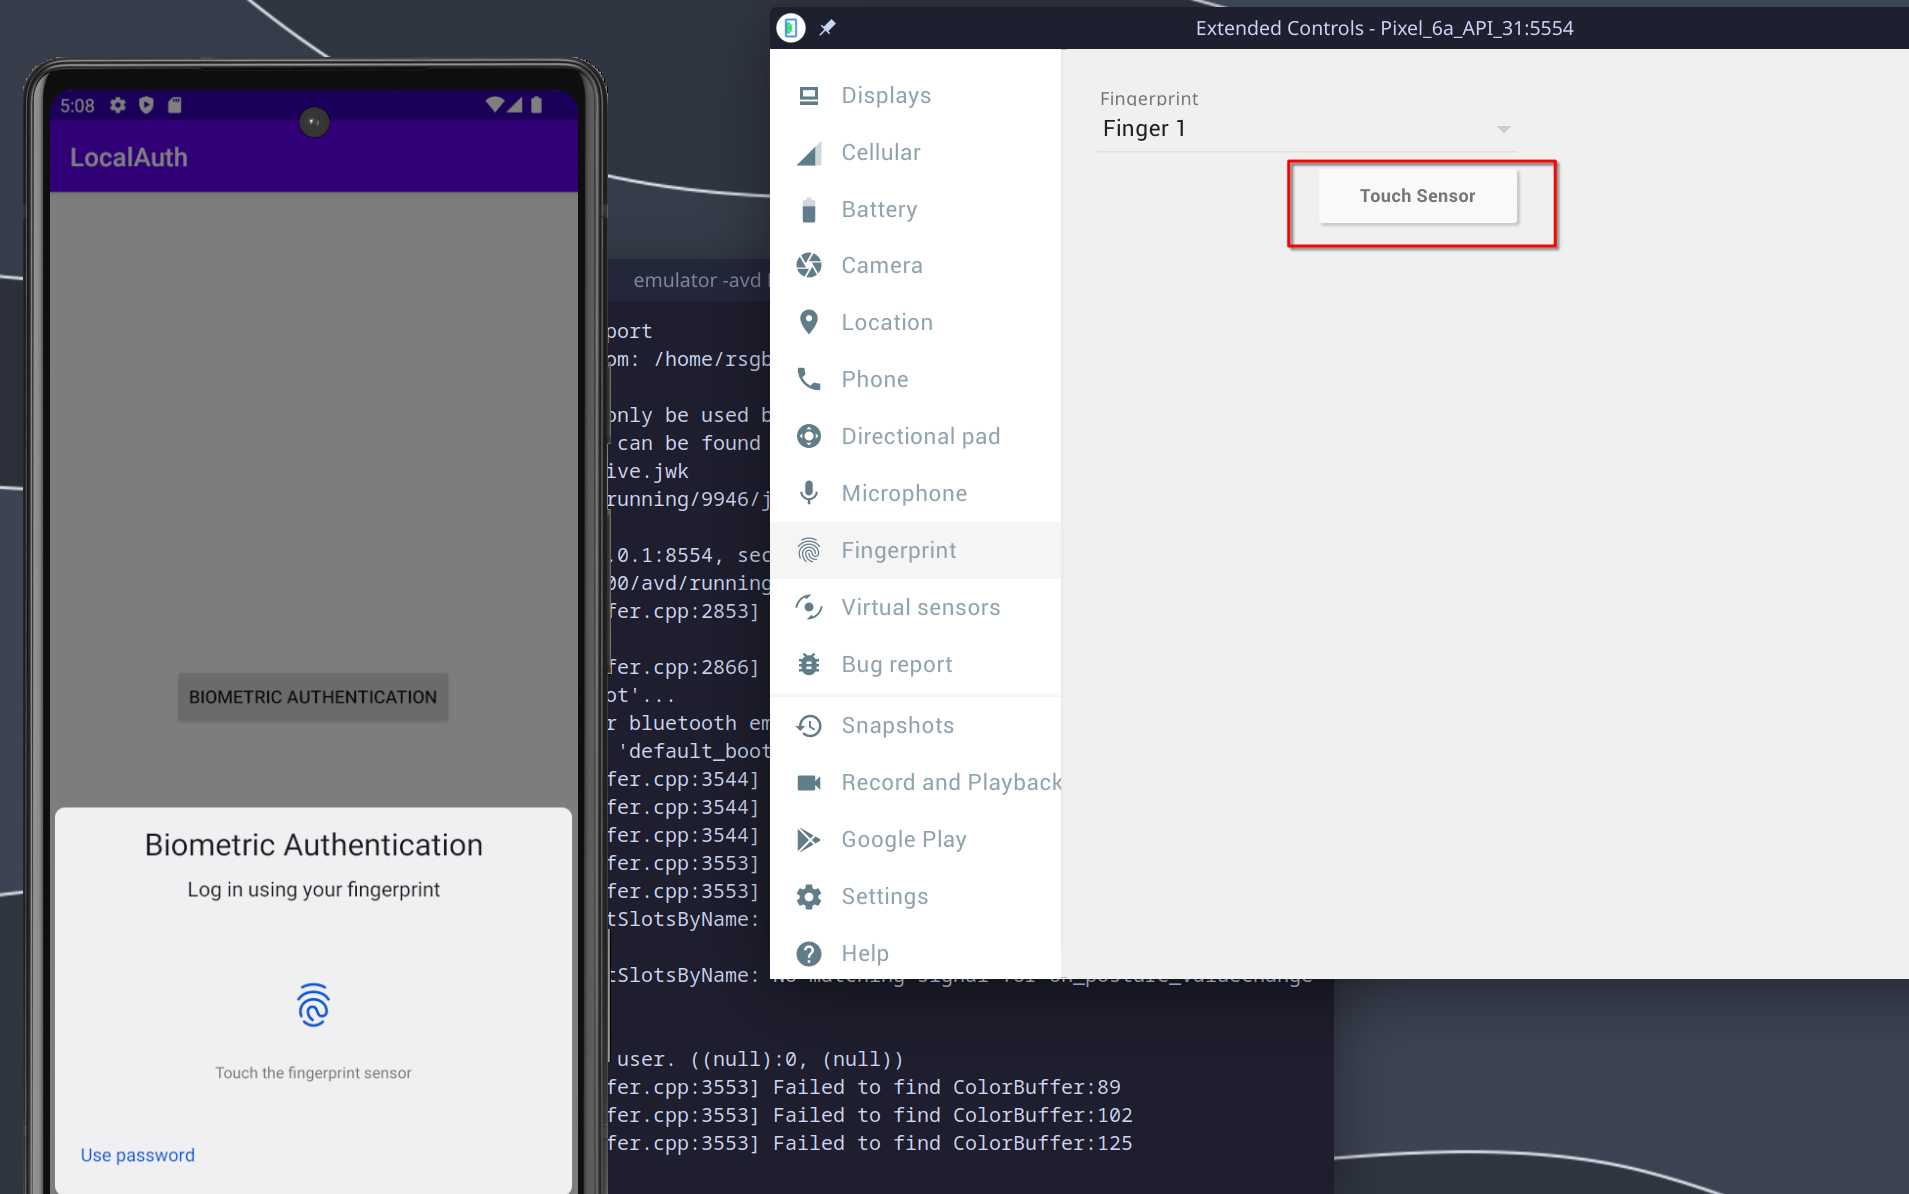This screenshot has width=1909, height=1194.
Task: Click the Touch Sensor button
Action: click(x=1416, y=196)
